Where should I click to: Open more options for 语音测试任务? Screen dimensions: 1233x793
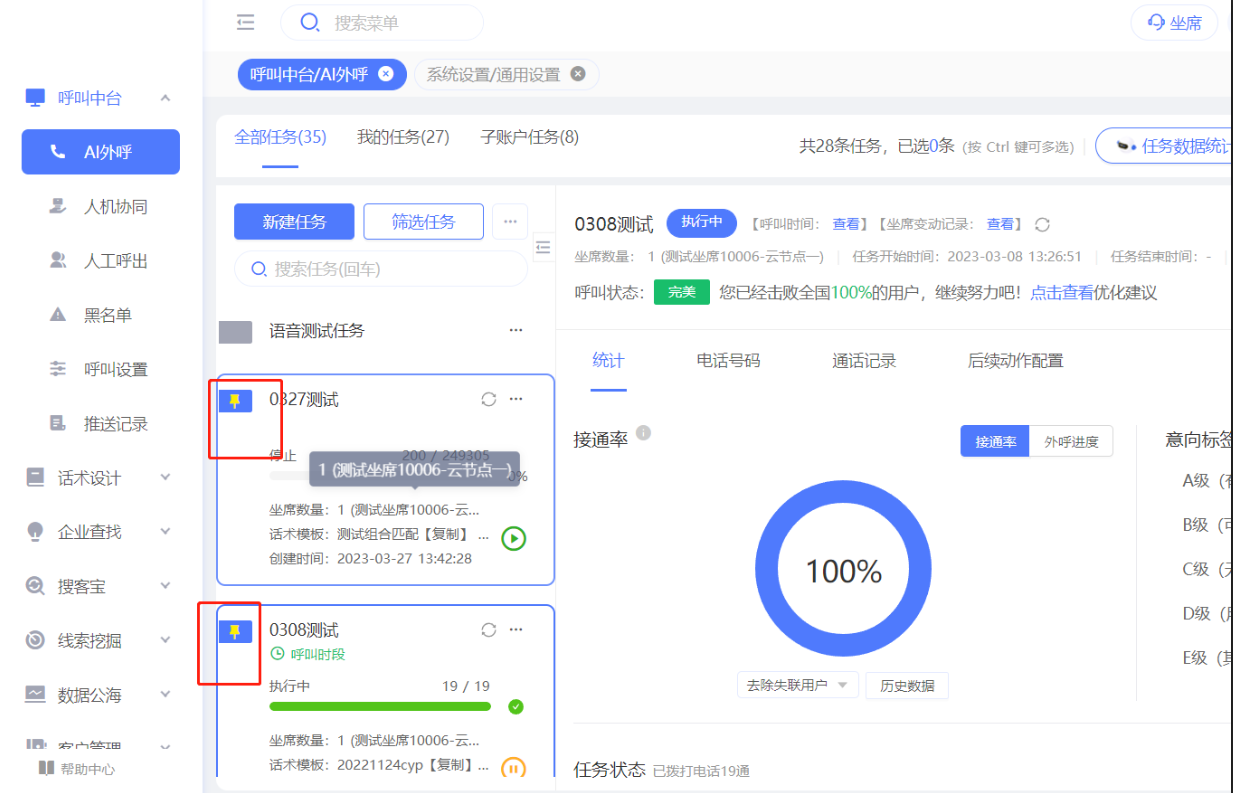(x=516, y=330)
